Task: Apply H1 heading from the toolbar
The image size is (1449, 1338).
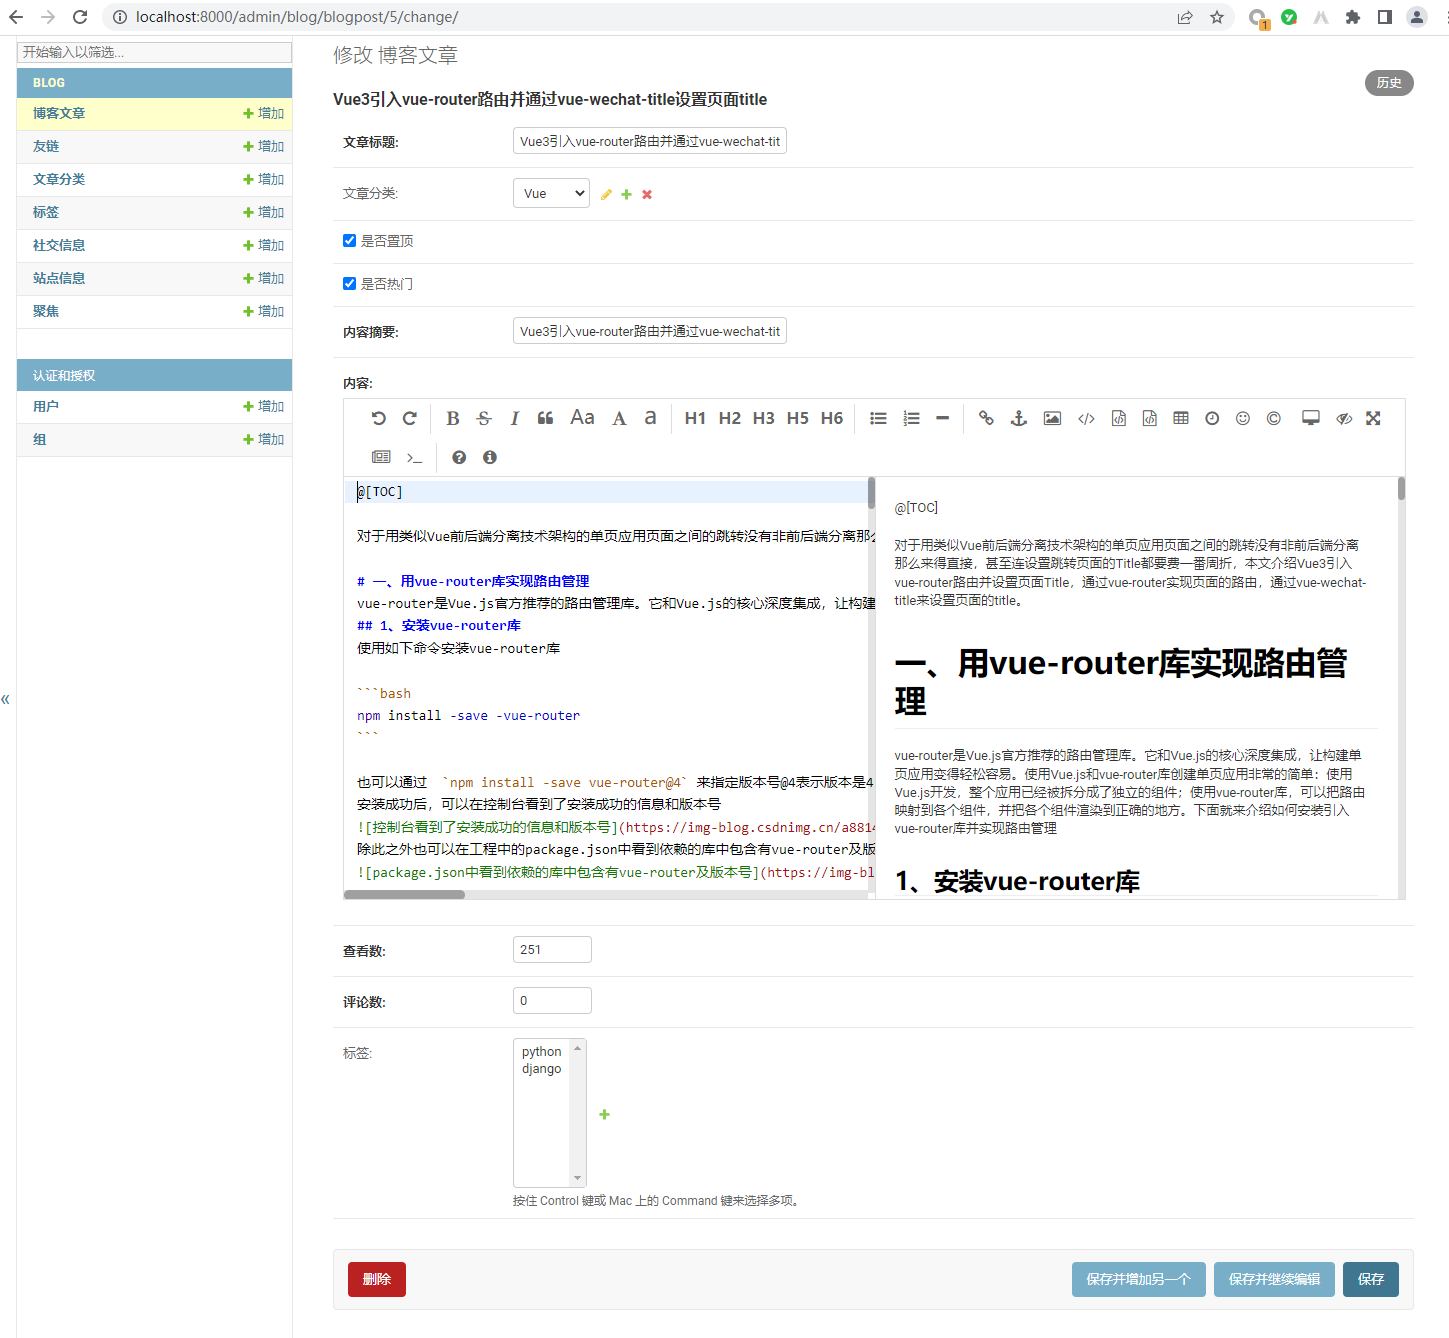Action: click(696, 418)
